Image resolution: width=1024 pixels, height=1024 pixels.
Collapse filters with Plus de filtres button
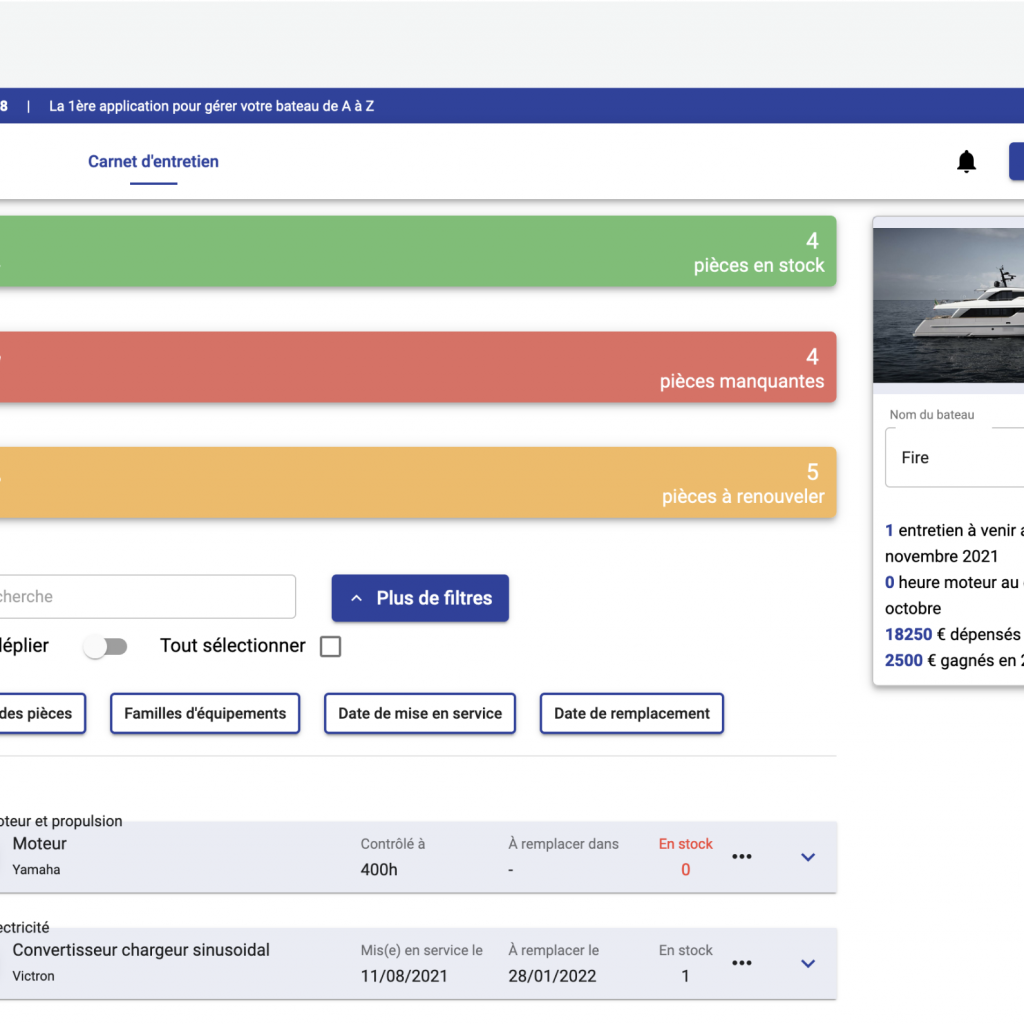coord(420,598)
